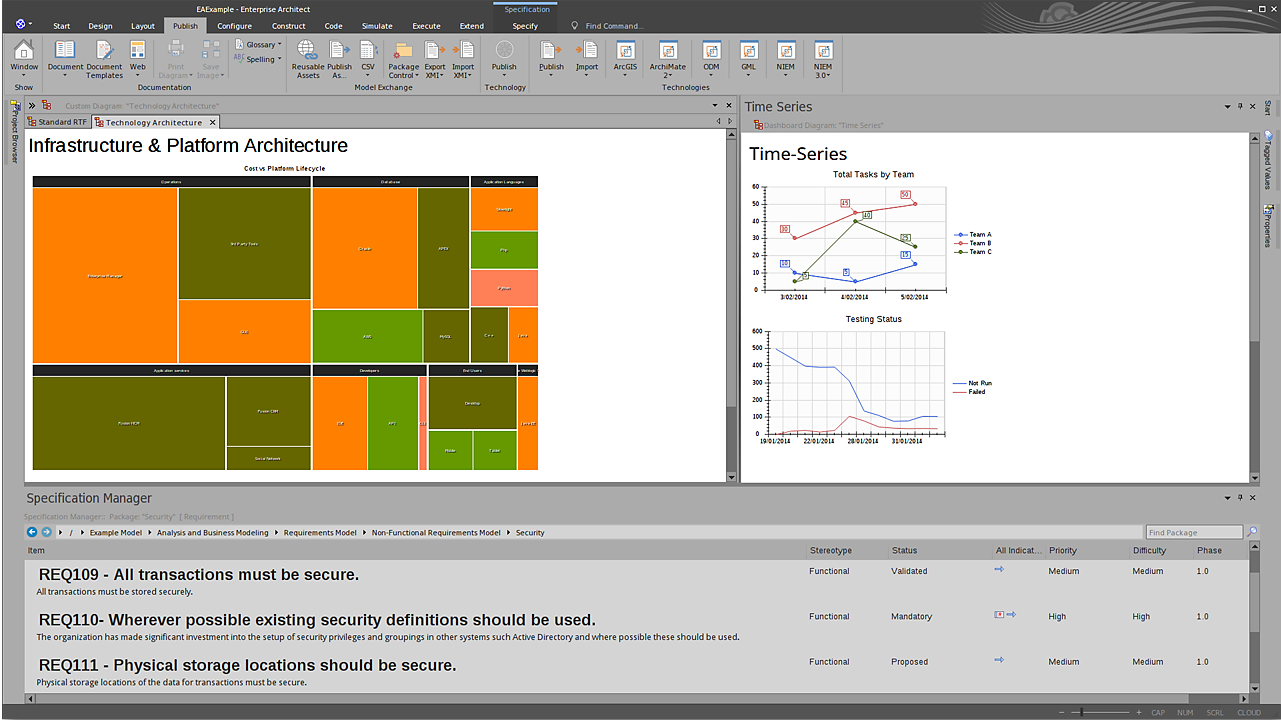Click the Specification Manager back navigation arrow
The width and height of the screenshot is (1281, 720).
click(32, 532)
